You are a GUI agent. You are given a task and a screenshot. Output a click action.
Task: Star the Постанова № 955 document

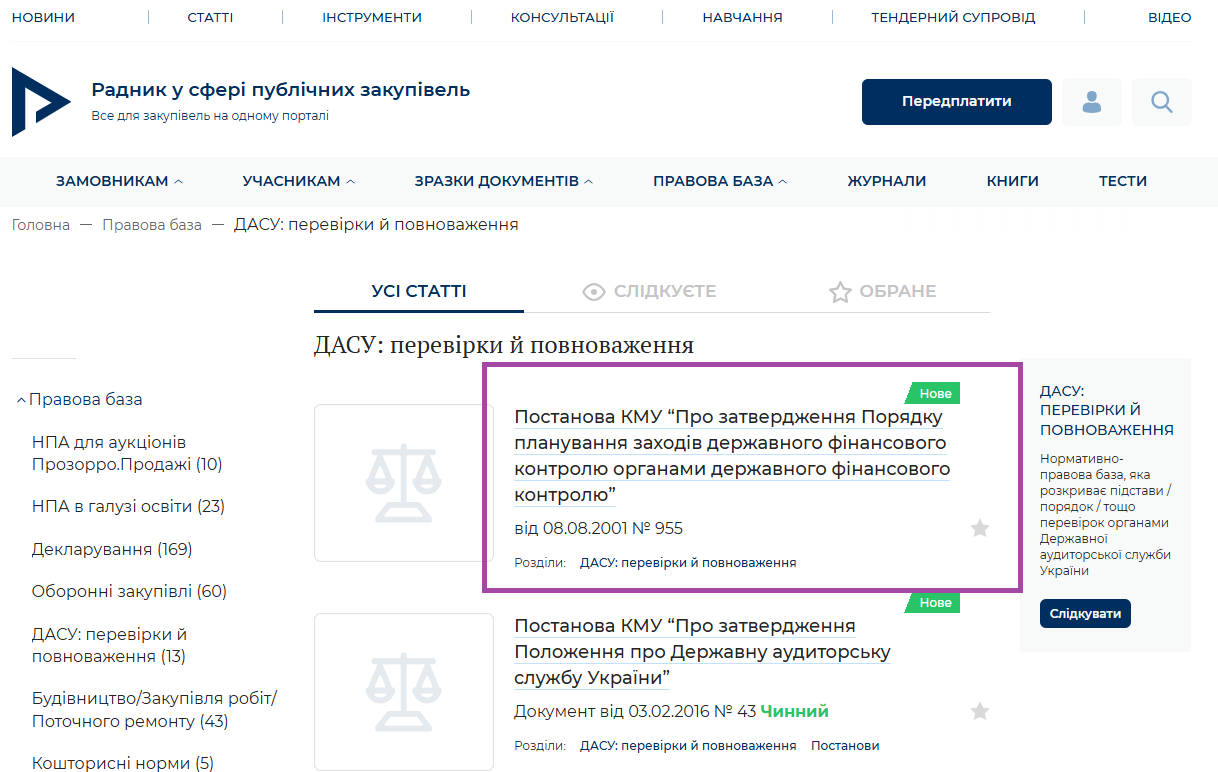click(x=979, y=528)
